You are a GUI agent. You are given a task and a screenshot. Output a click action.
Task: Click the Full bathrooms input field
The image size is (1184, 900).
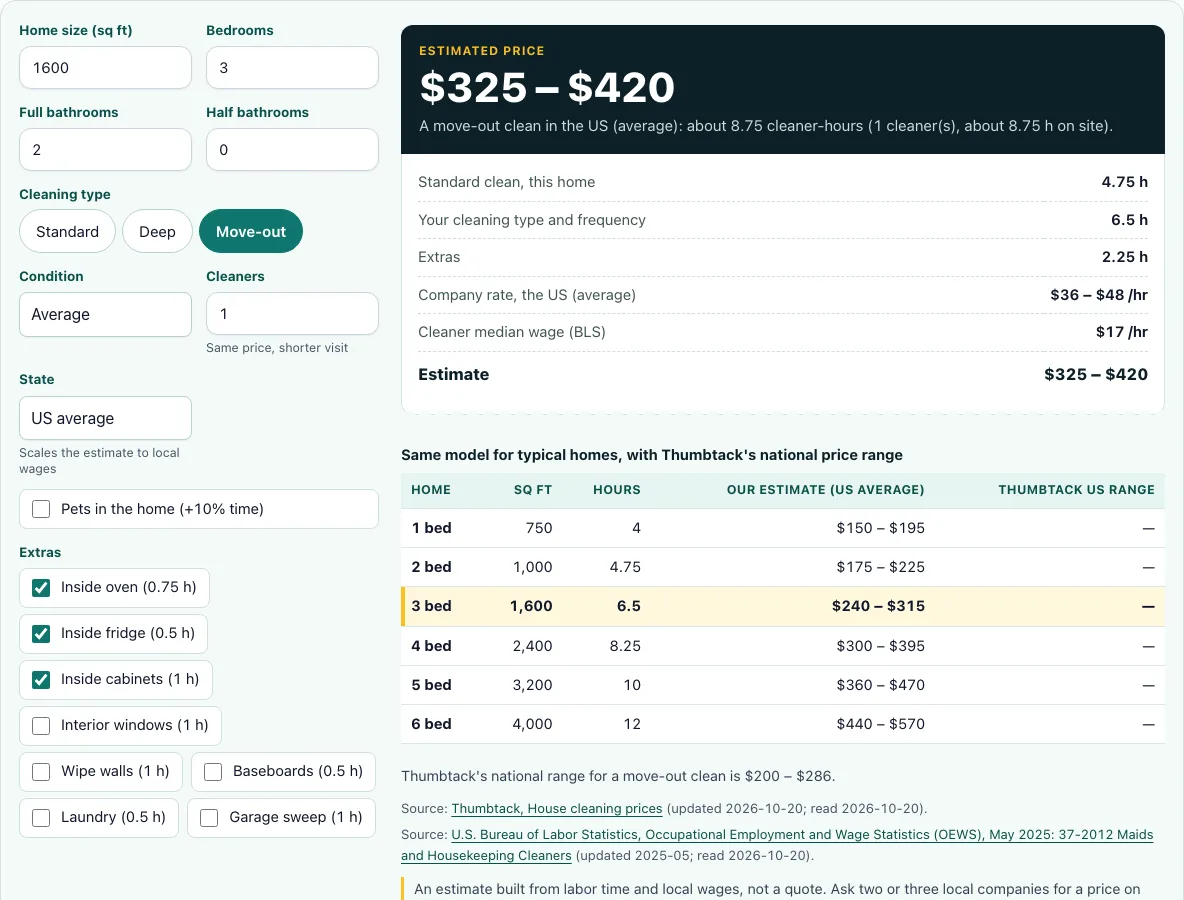pyautogui.click(x=105, y=149)
